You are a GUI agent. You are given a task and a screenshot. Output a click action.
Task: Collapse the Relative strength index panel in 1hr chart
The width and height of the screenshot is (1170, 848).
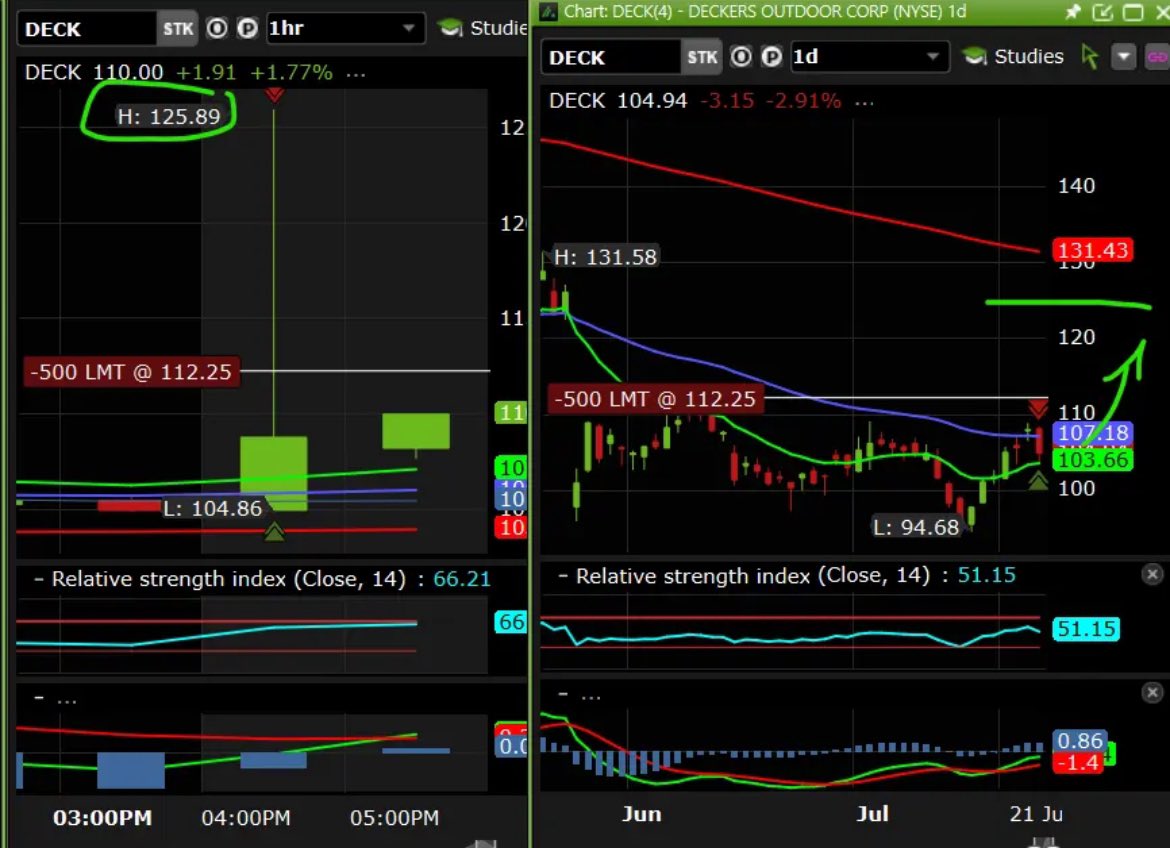[x=38, y=579]
